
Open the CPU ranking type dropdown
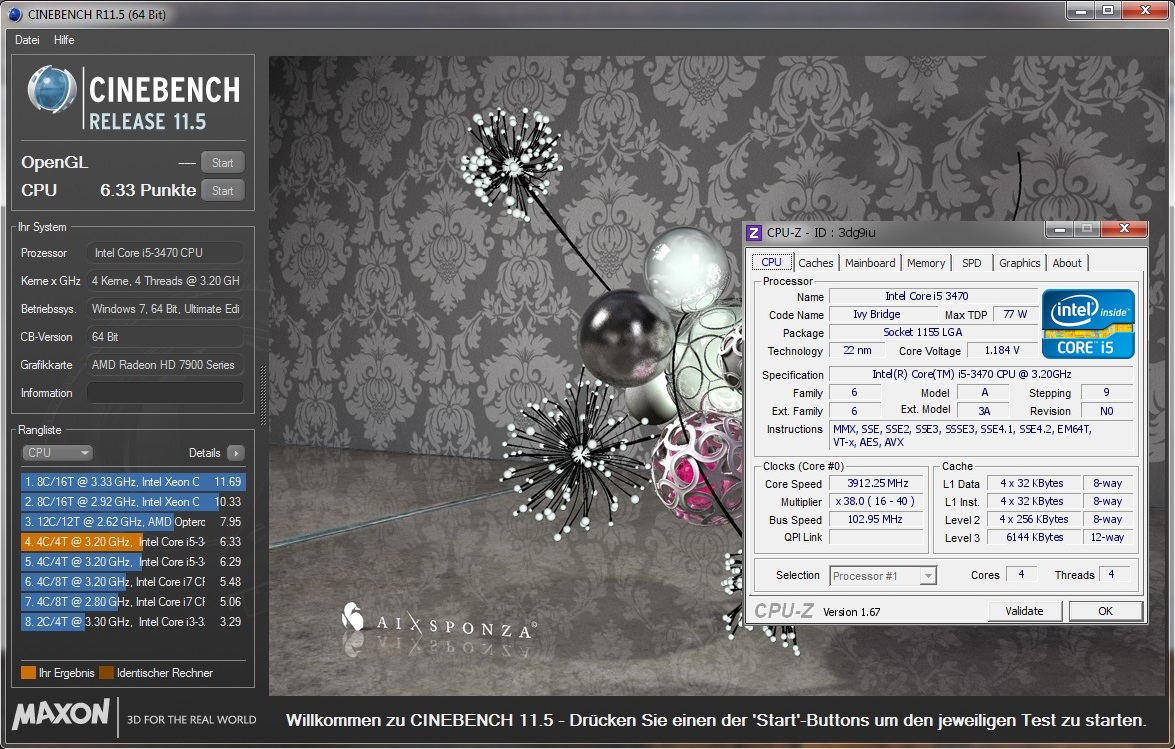point(57,453)
